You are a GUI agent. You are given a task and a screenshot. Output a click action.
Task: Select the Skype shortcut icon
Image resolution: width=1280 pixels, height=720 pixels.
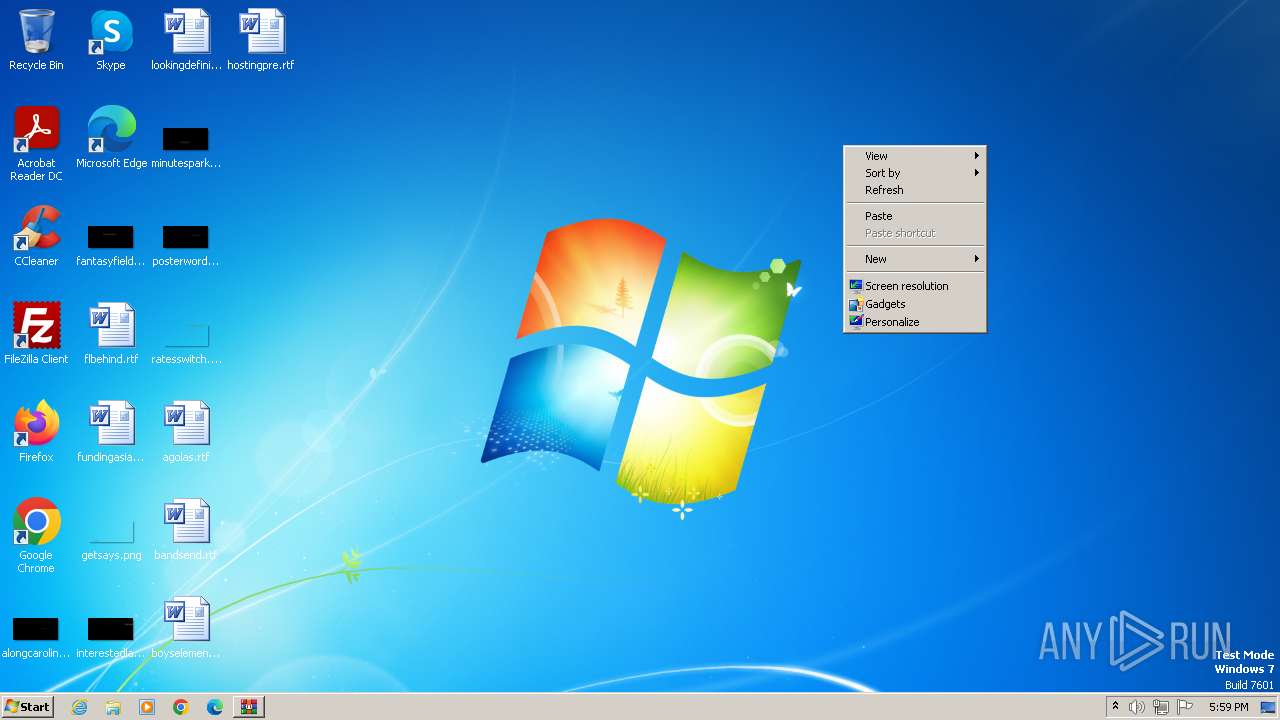pos(111,40)
